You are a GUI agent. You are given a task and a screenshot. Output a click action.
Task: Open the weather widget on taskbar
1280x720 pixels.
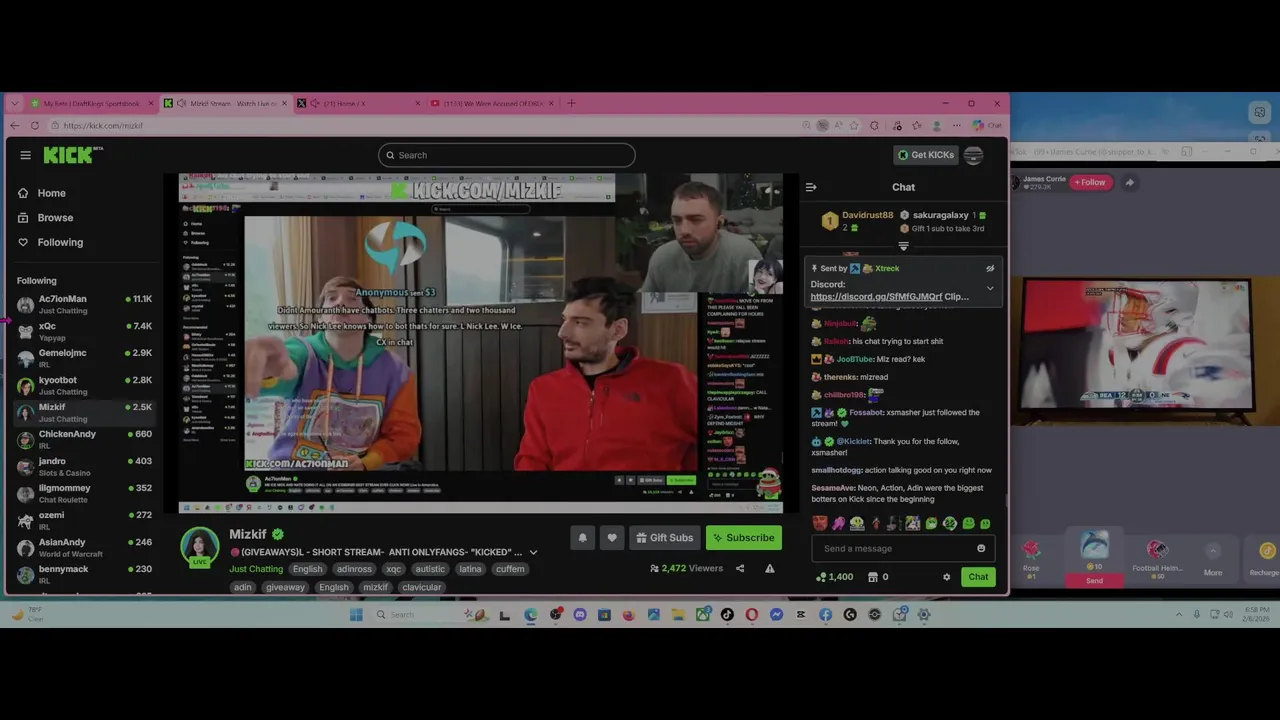tap(28, 614)
